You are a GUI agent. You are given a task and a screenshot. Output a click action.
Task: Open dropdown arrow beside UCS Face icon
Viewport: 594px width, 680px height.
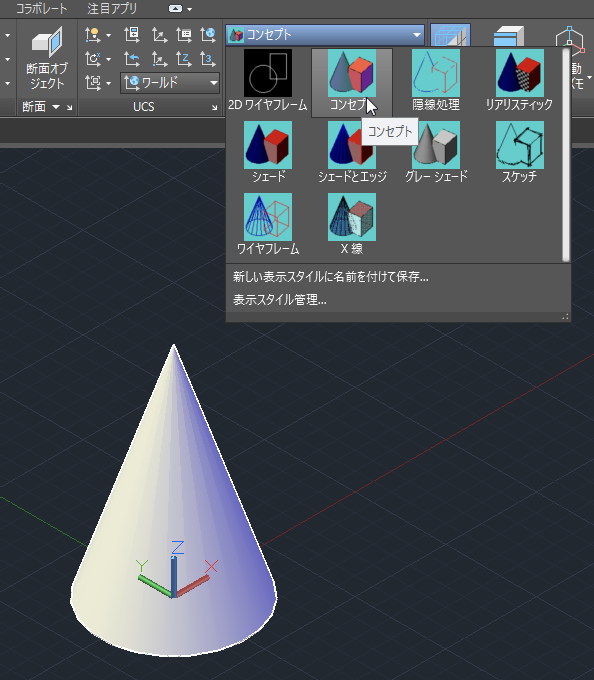tap(108, 83)
